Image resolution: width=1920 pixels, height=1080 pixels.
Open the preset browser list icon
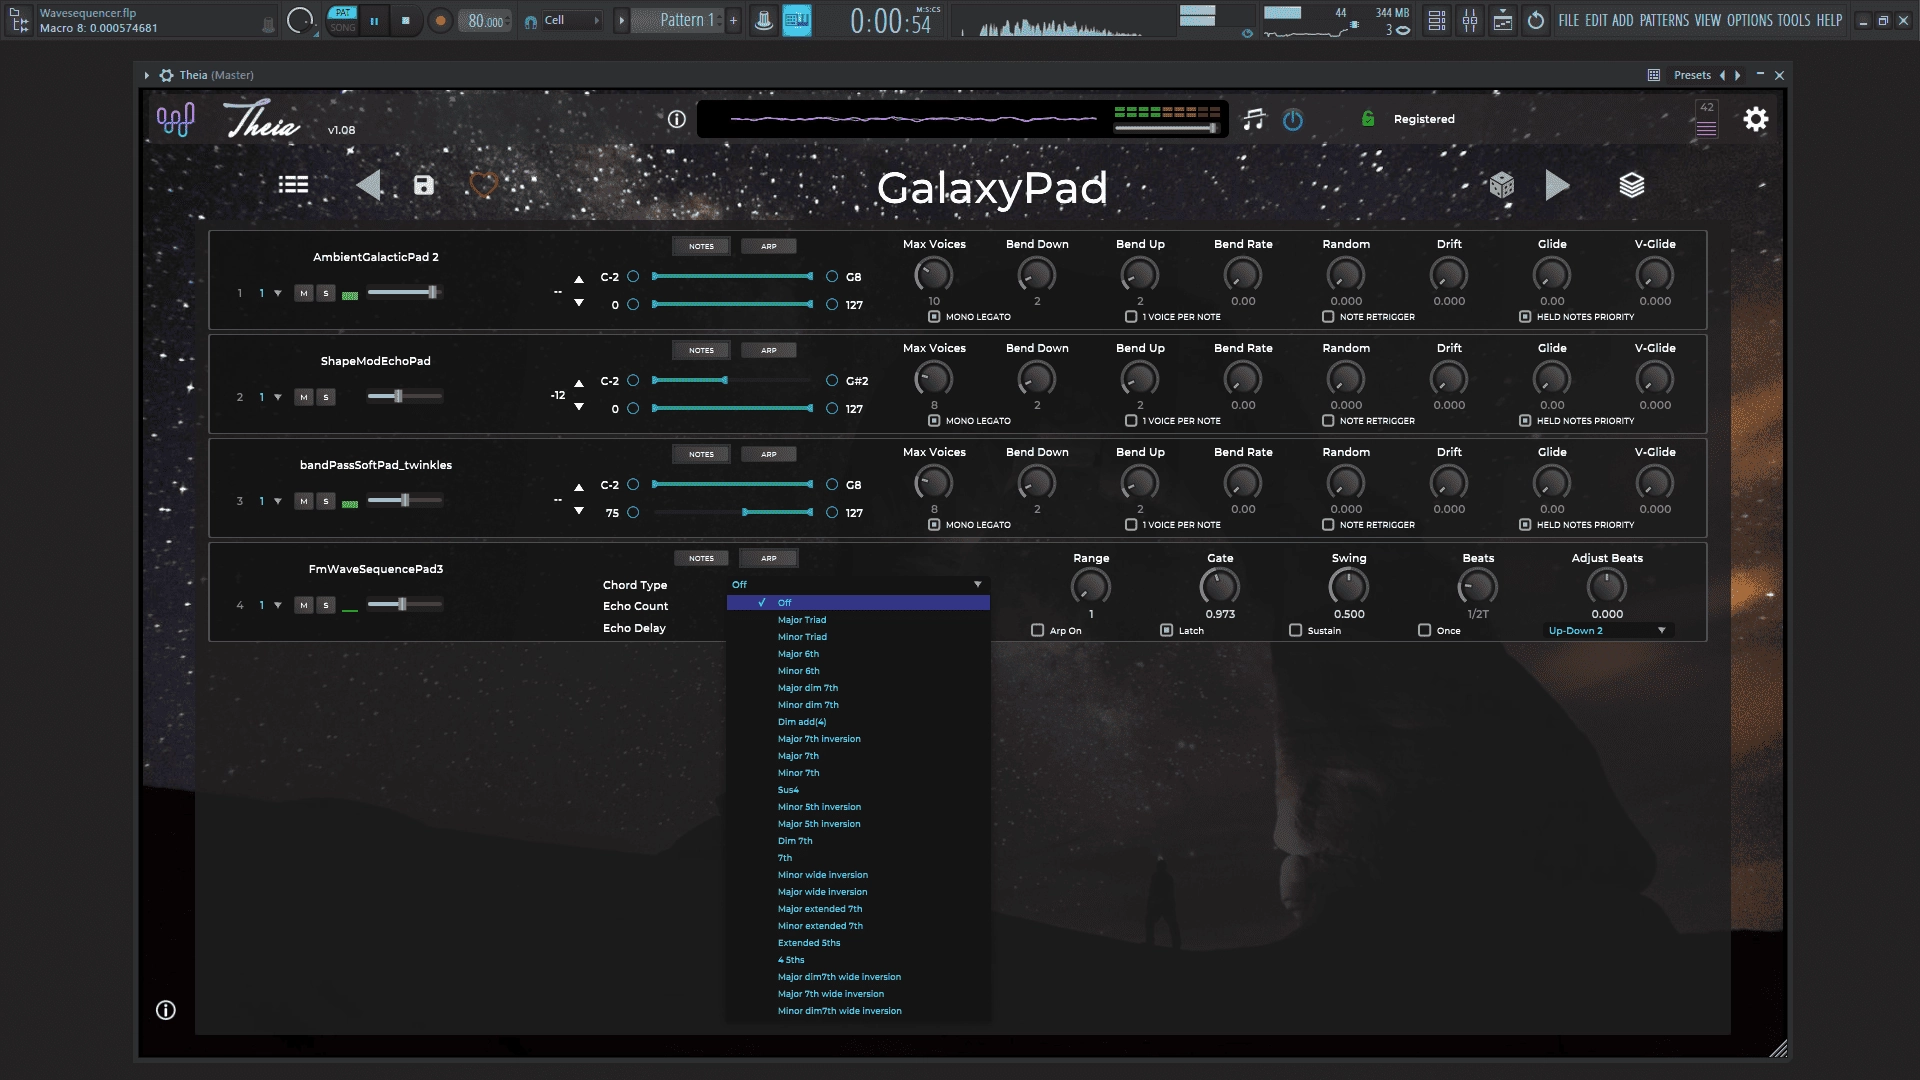(293, 184)
